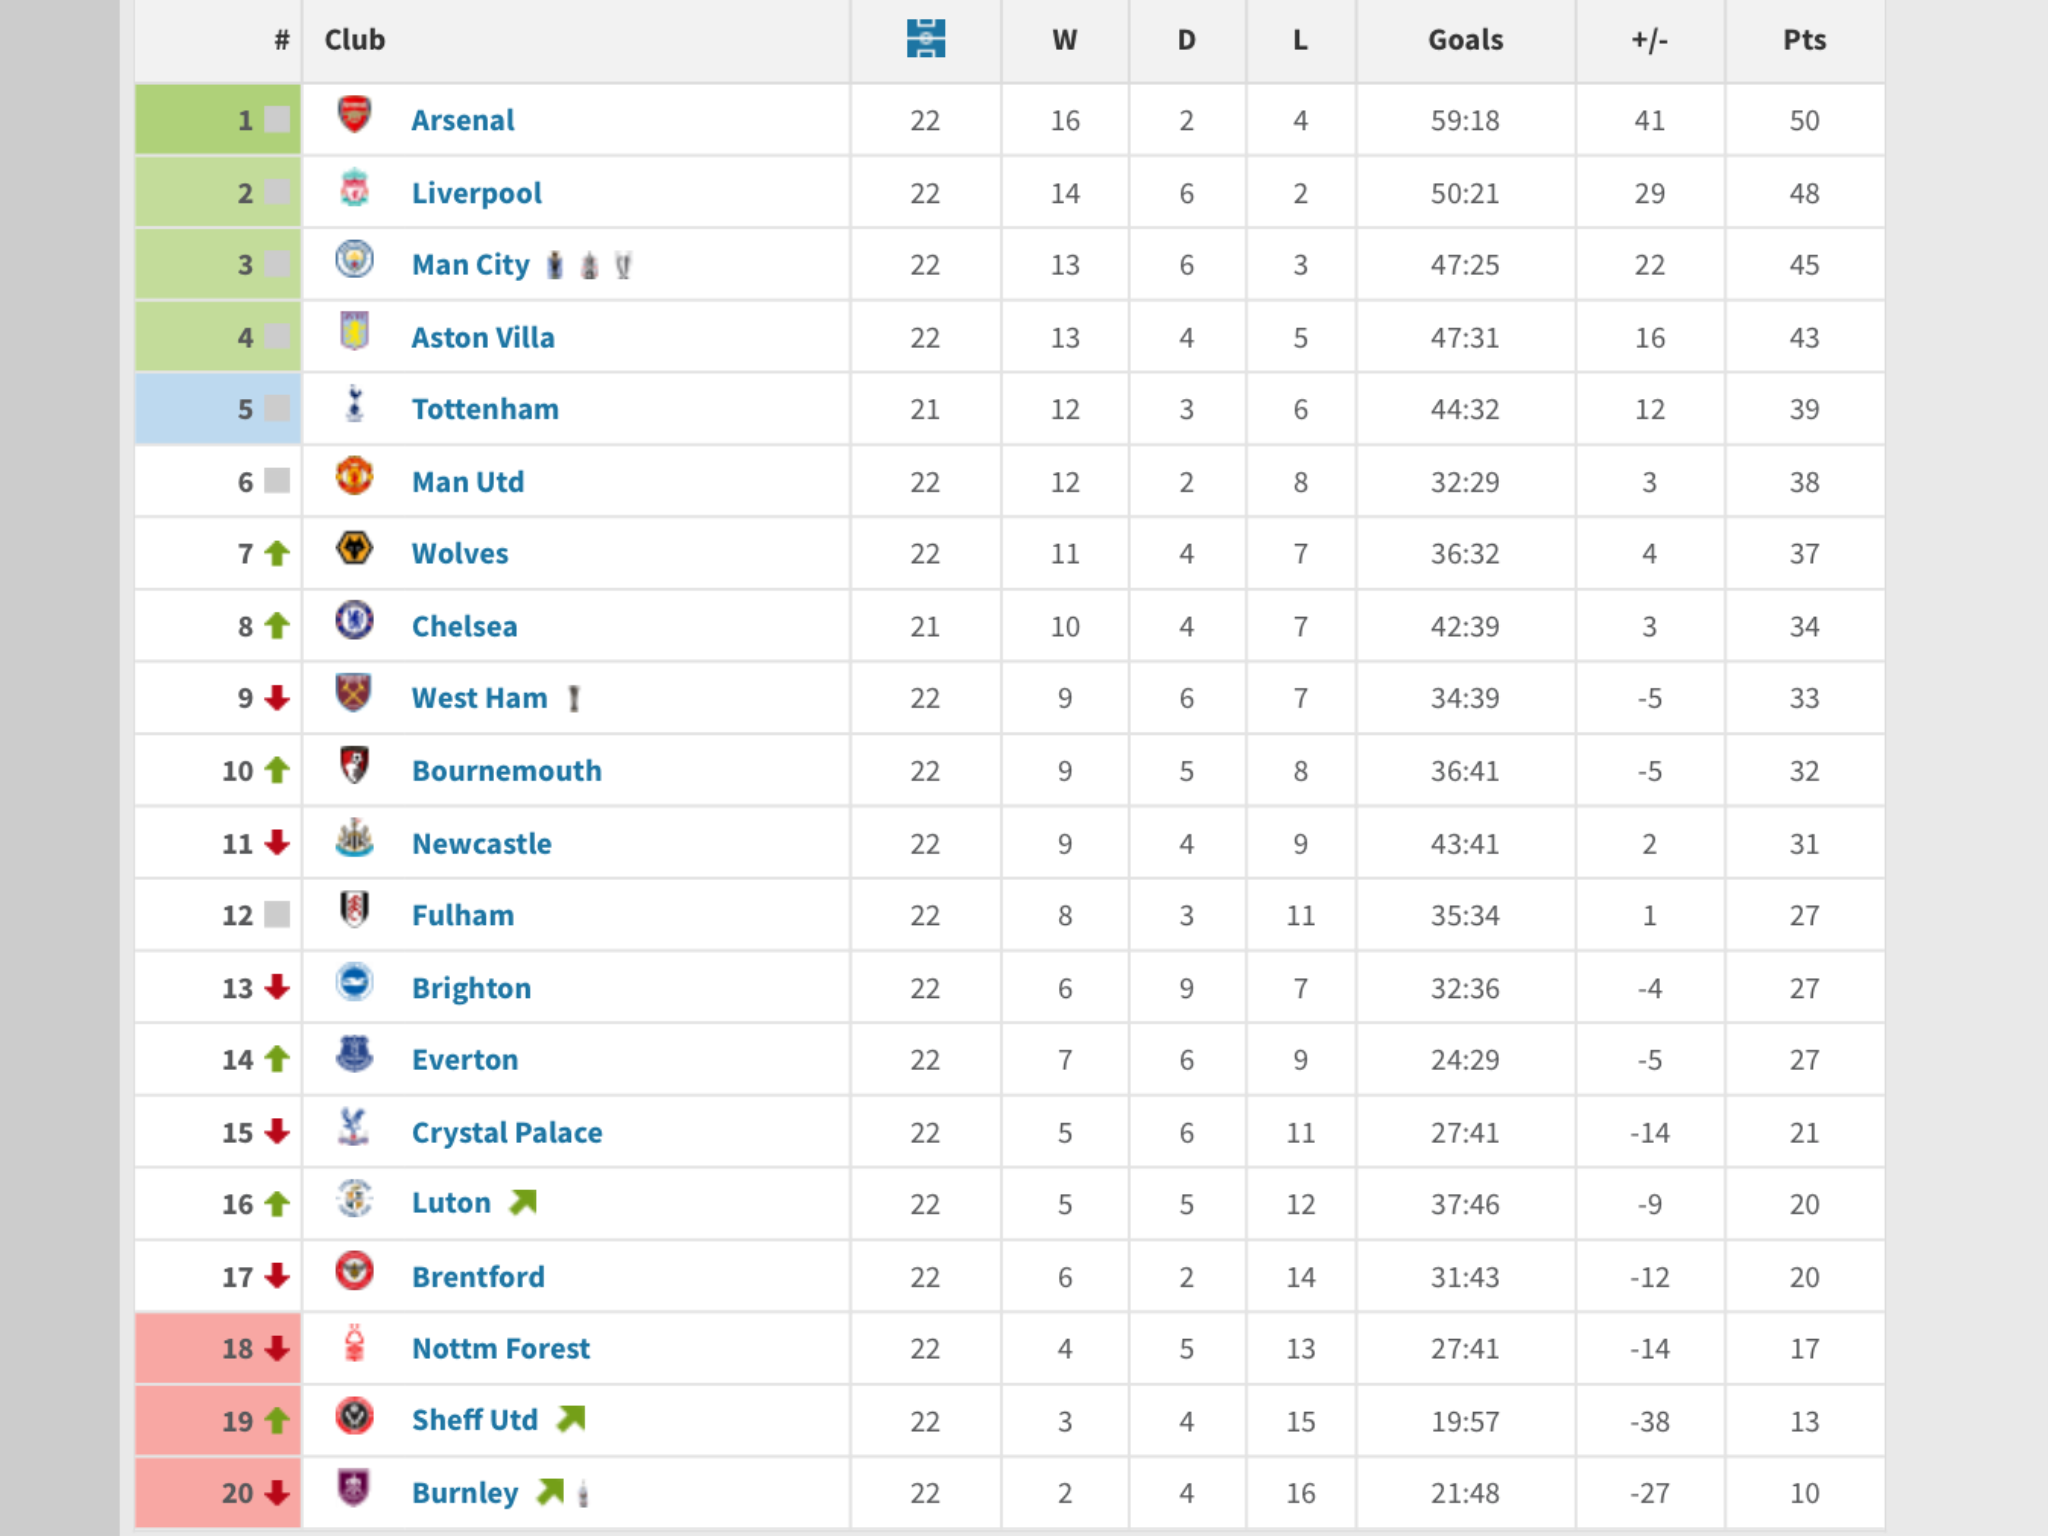The width and height of the screenshot is (2048, 1536).
Task: Sort table by Pts column header
Action: coord(1804,40)
